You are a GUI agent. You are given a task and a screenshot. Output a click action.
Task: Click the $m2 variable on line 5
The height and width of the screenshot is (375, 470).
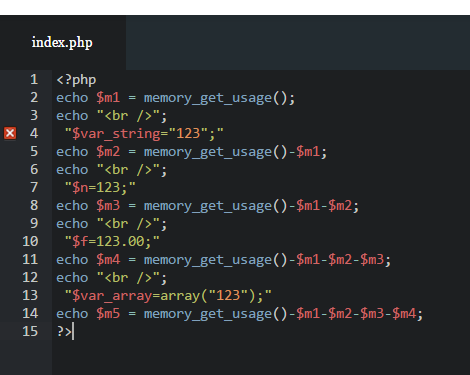(x=108, y=152)
